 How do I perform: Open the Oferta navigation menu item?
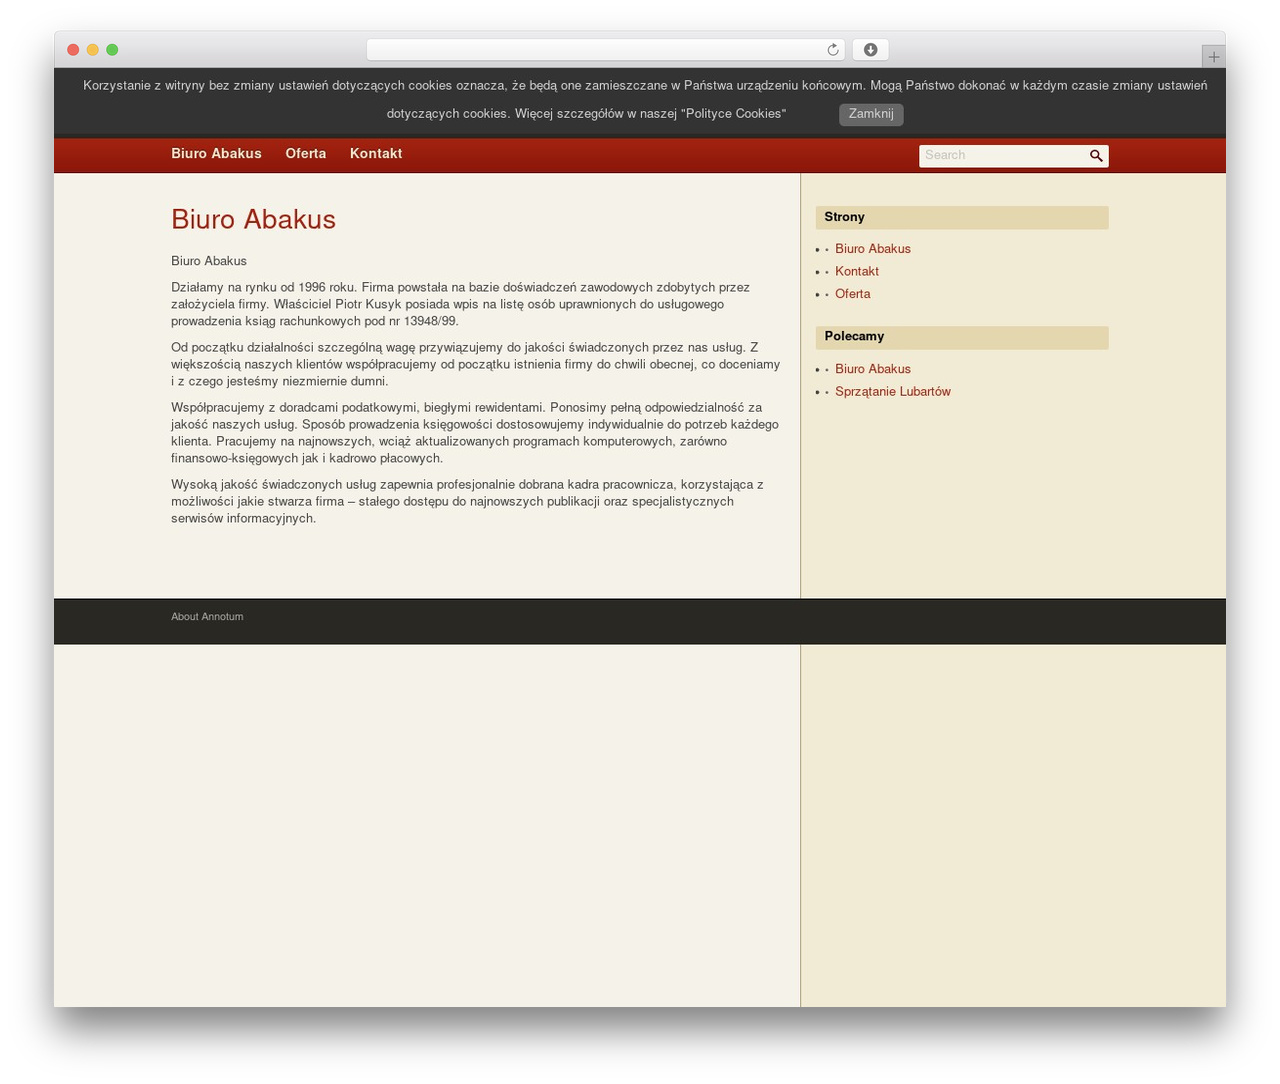306,154
